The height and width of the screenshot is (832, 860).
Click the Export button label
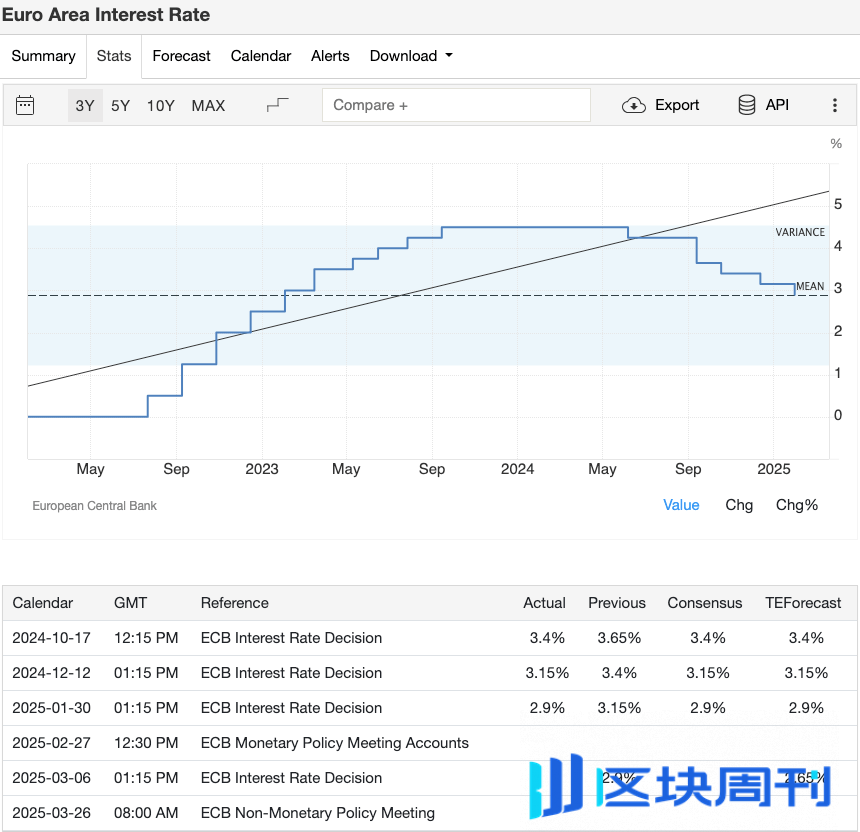click(677, 105)
